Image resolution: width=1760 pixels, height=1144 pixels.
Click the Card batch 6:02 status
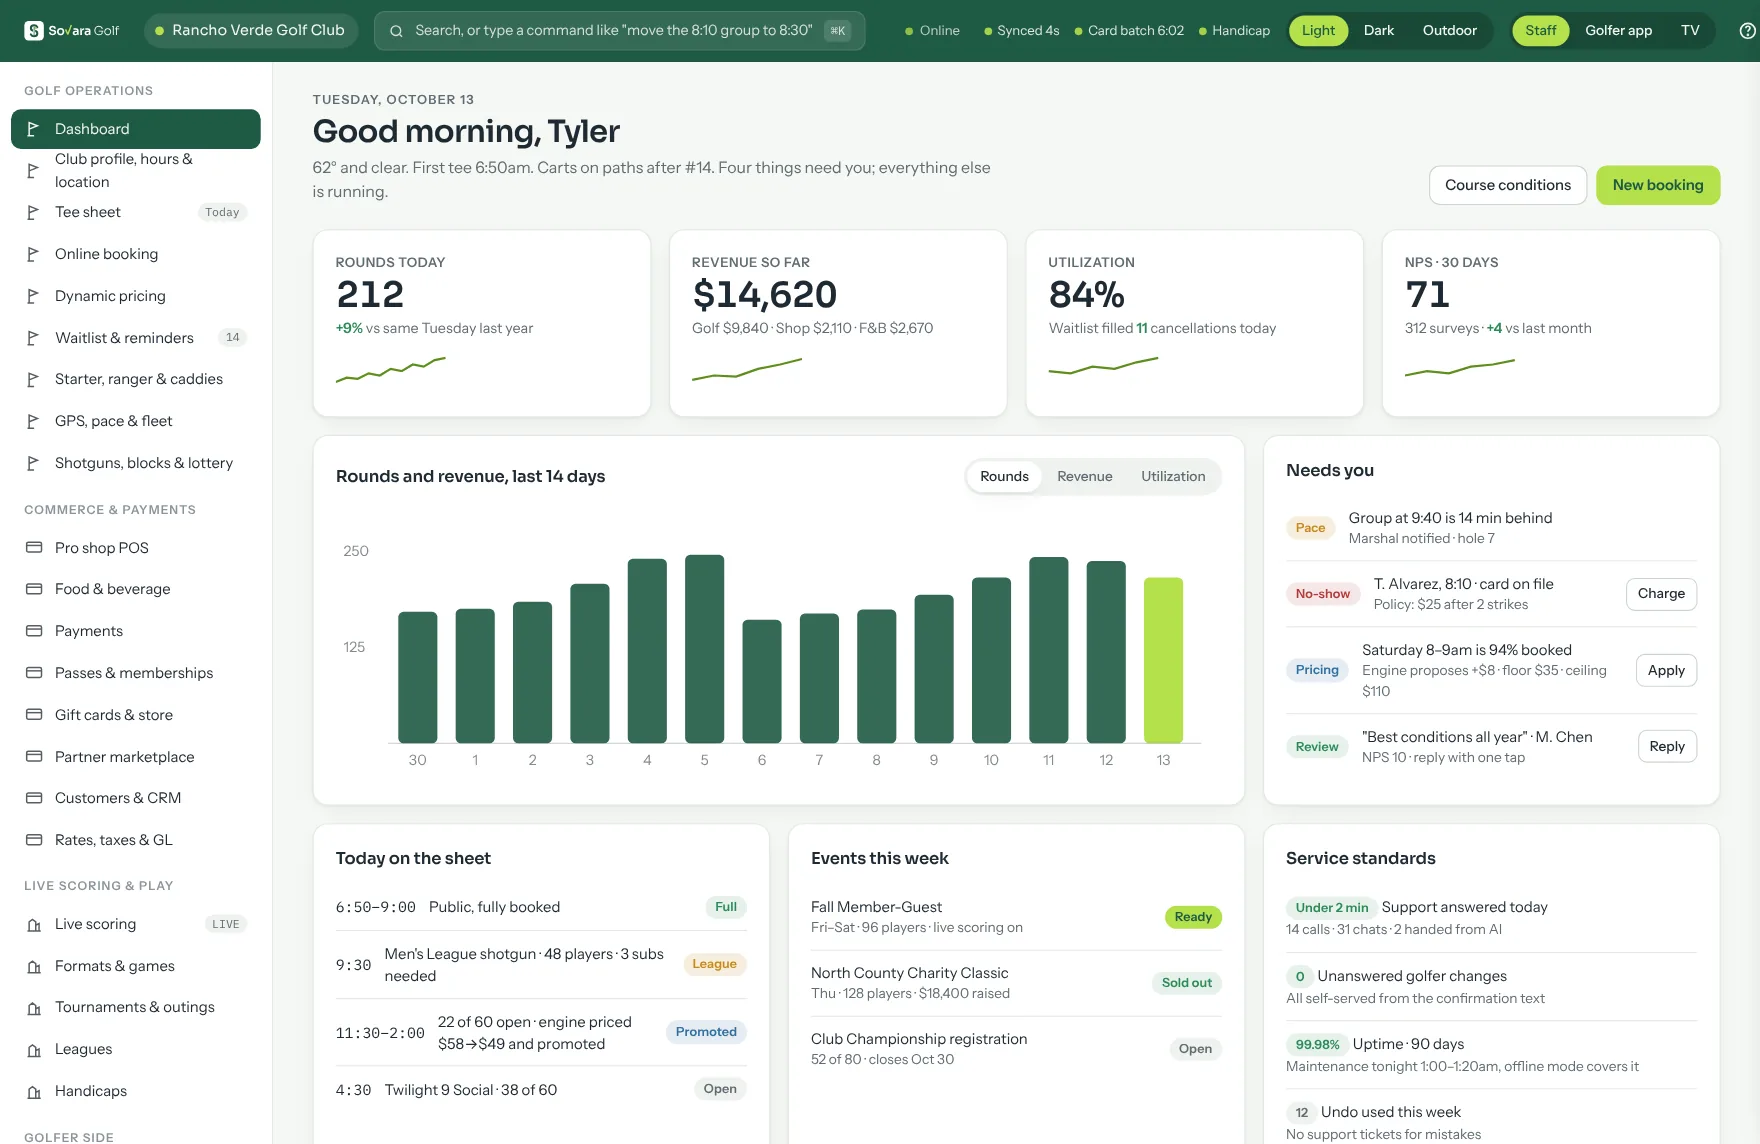[1129, 31]
